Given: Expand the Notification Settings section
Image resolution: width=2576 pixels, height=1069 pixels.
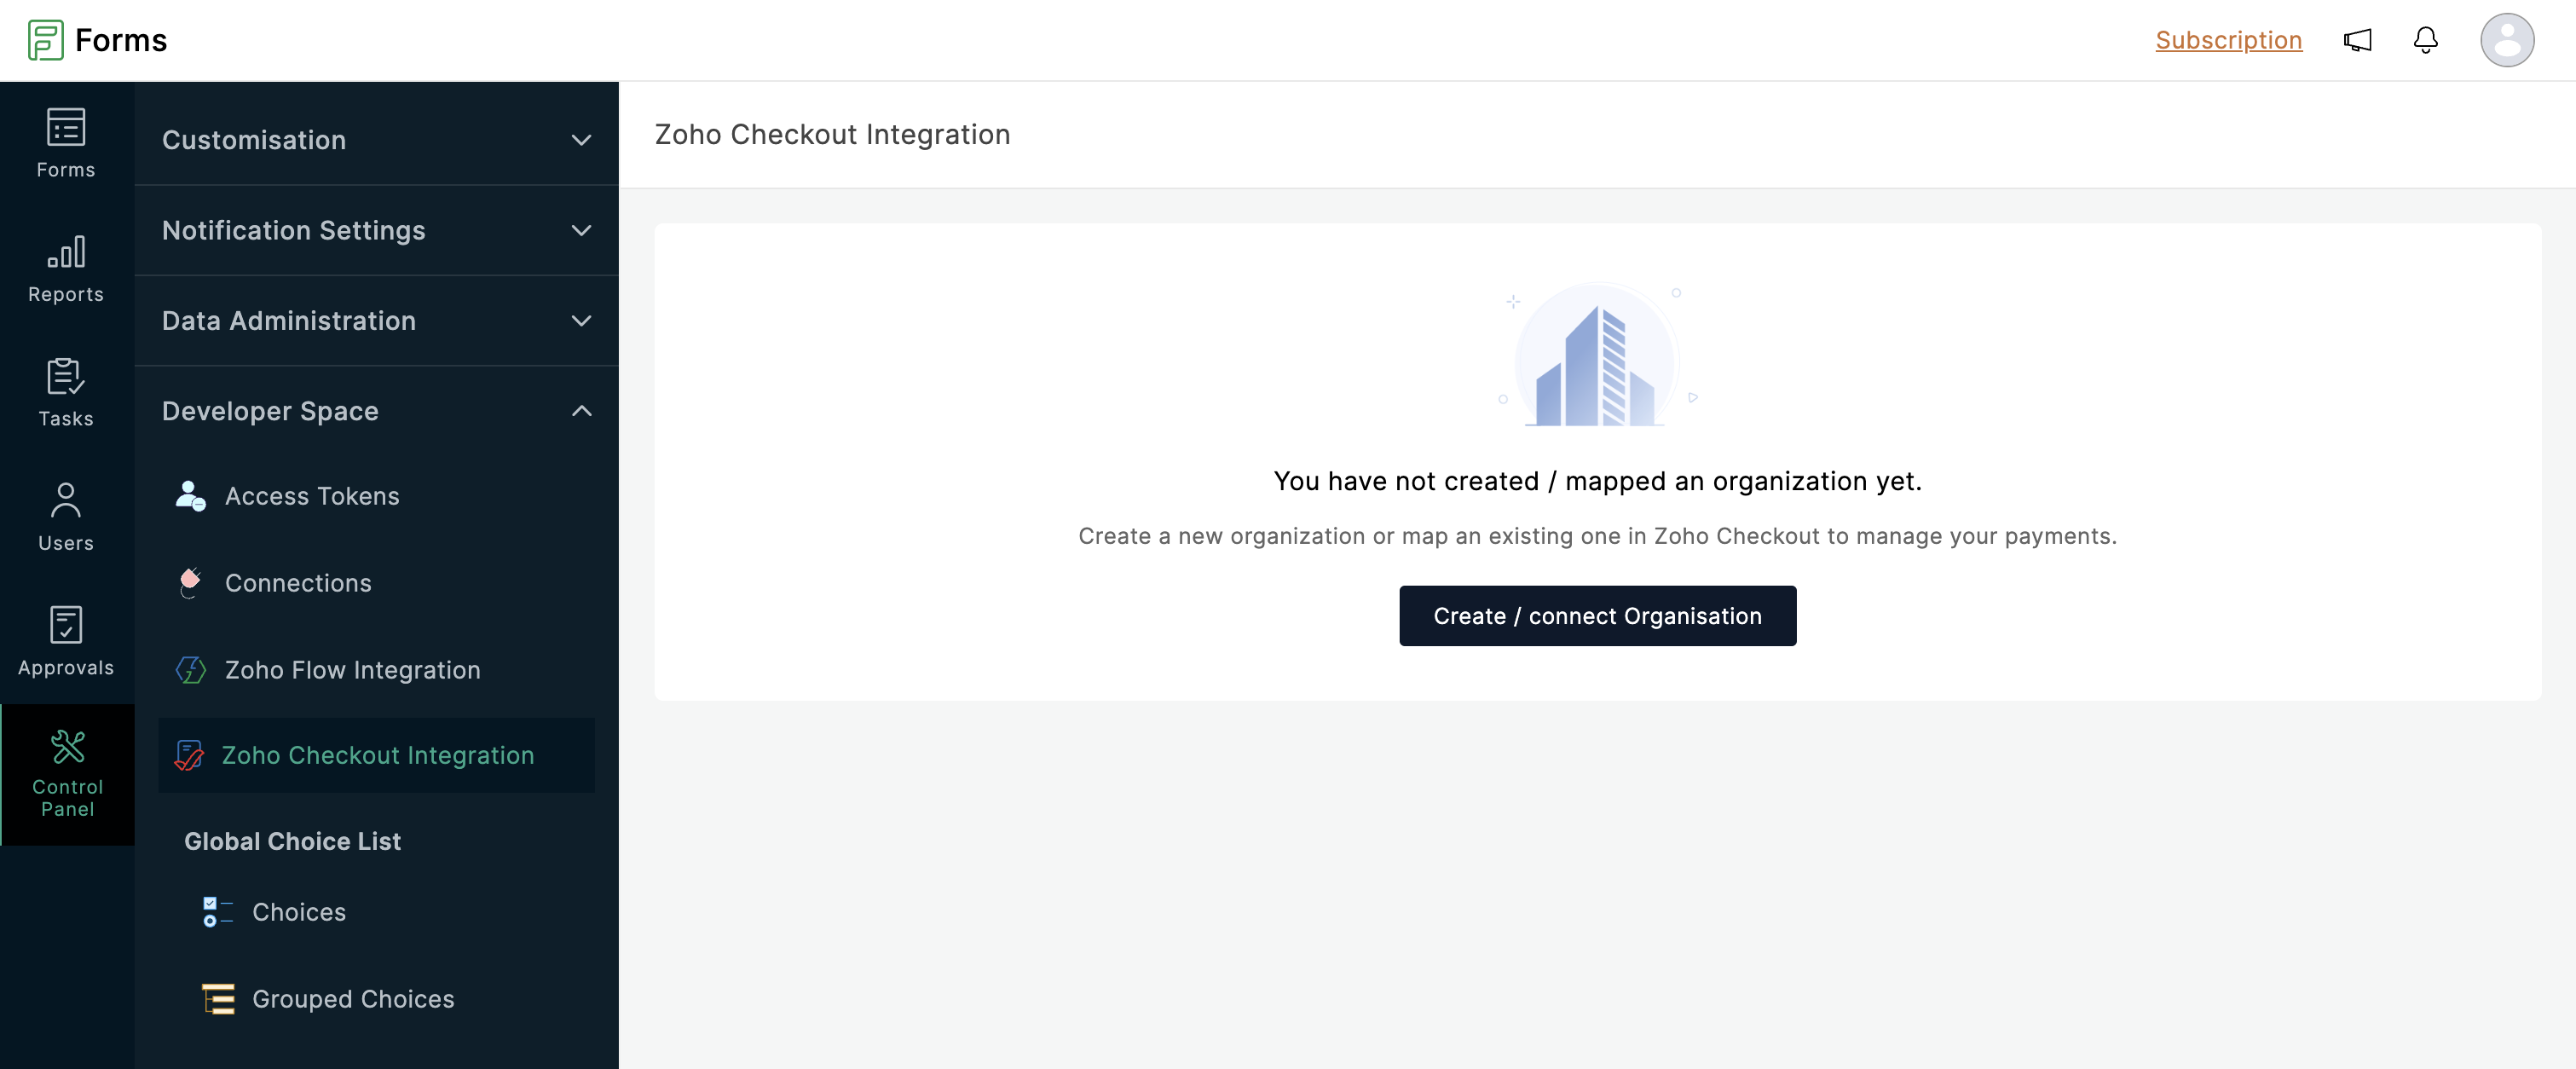Looking at the screenshot, I should click(x=376, y=230).
